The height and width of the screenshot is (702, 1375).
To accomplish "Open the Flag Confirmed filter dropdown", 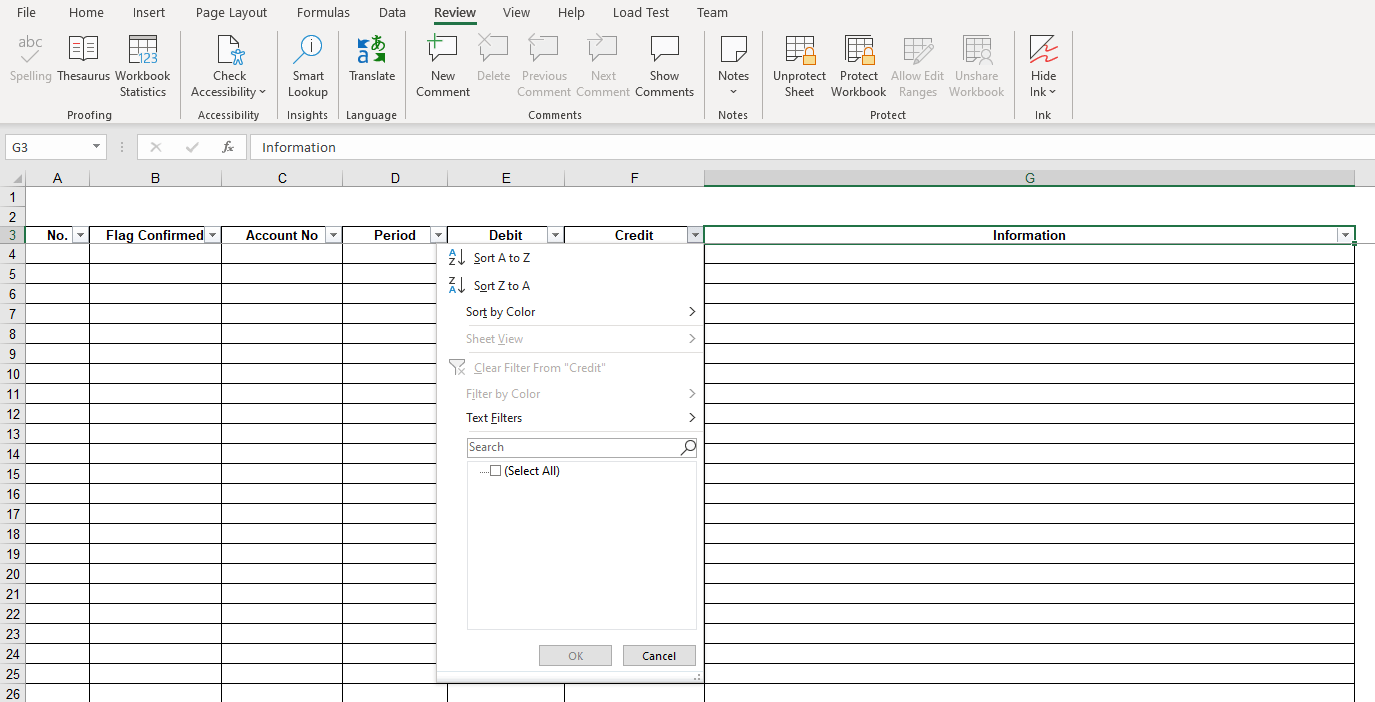I will (x=212, y=235).
